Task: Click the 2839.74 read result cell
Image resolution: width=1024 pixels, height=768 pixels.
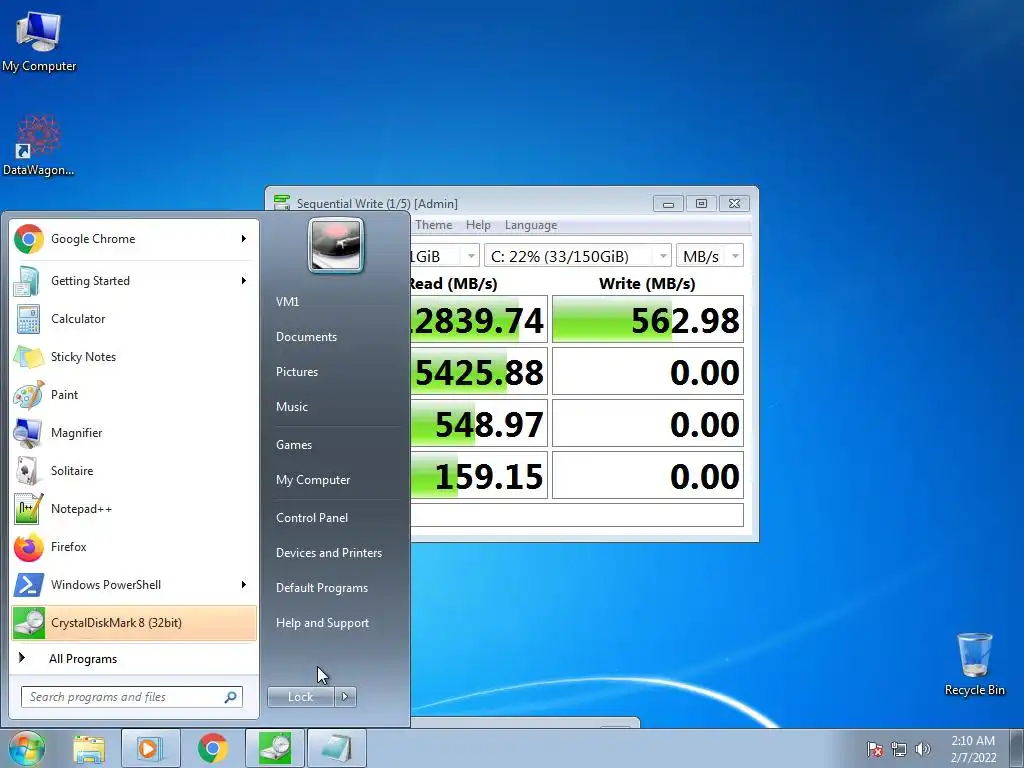Action: click(x=479, y=319)
